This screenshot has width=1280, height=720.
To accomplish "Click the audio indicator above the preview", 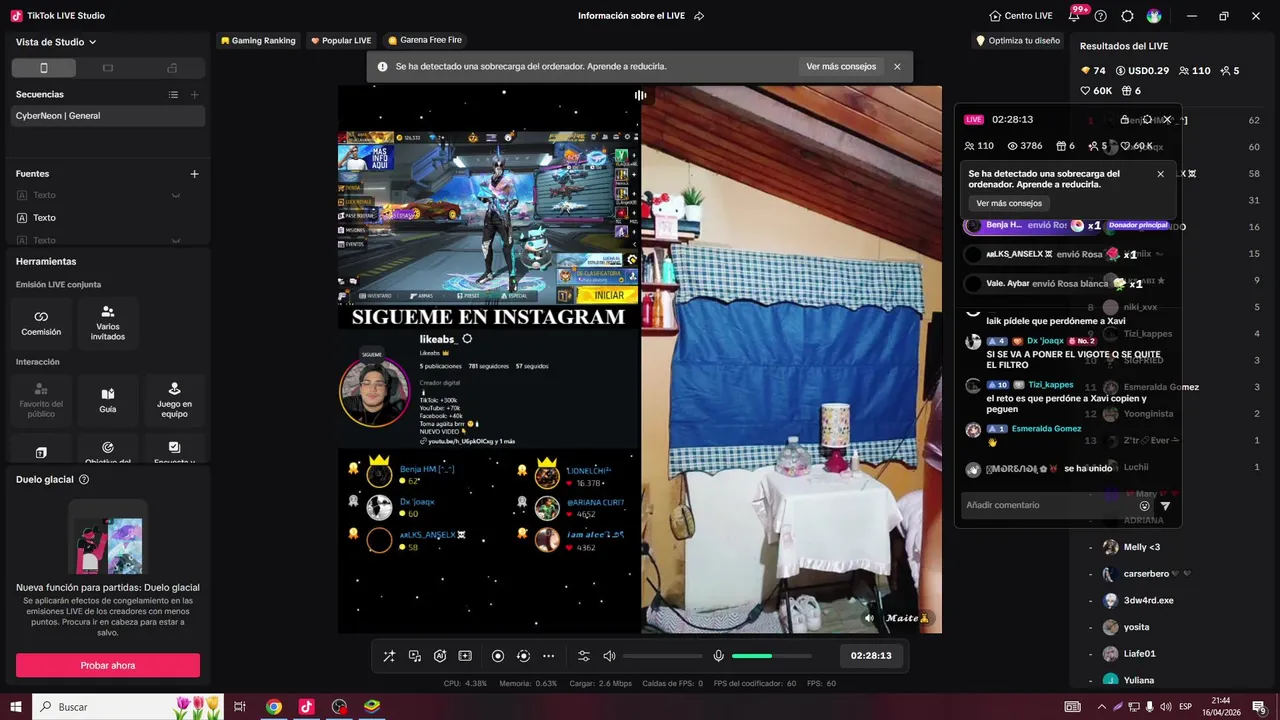I will (640, 95).
